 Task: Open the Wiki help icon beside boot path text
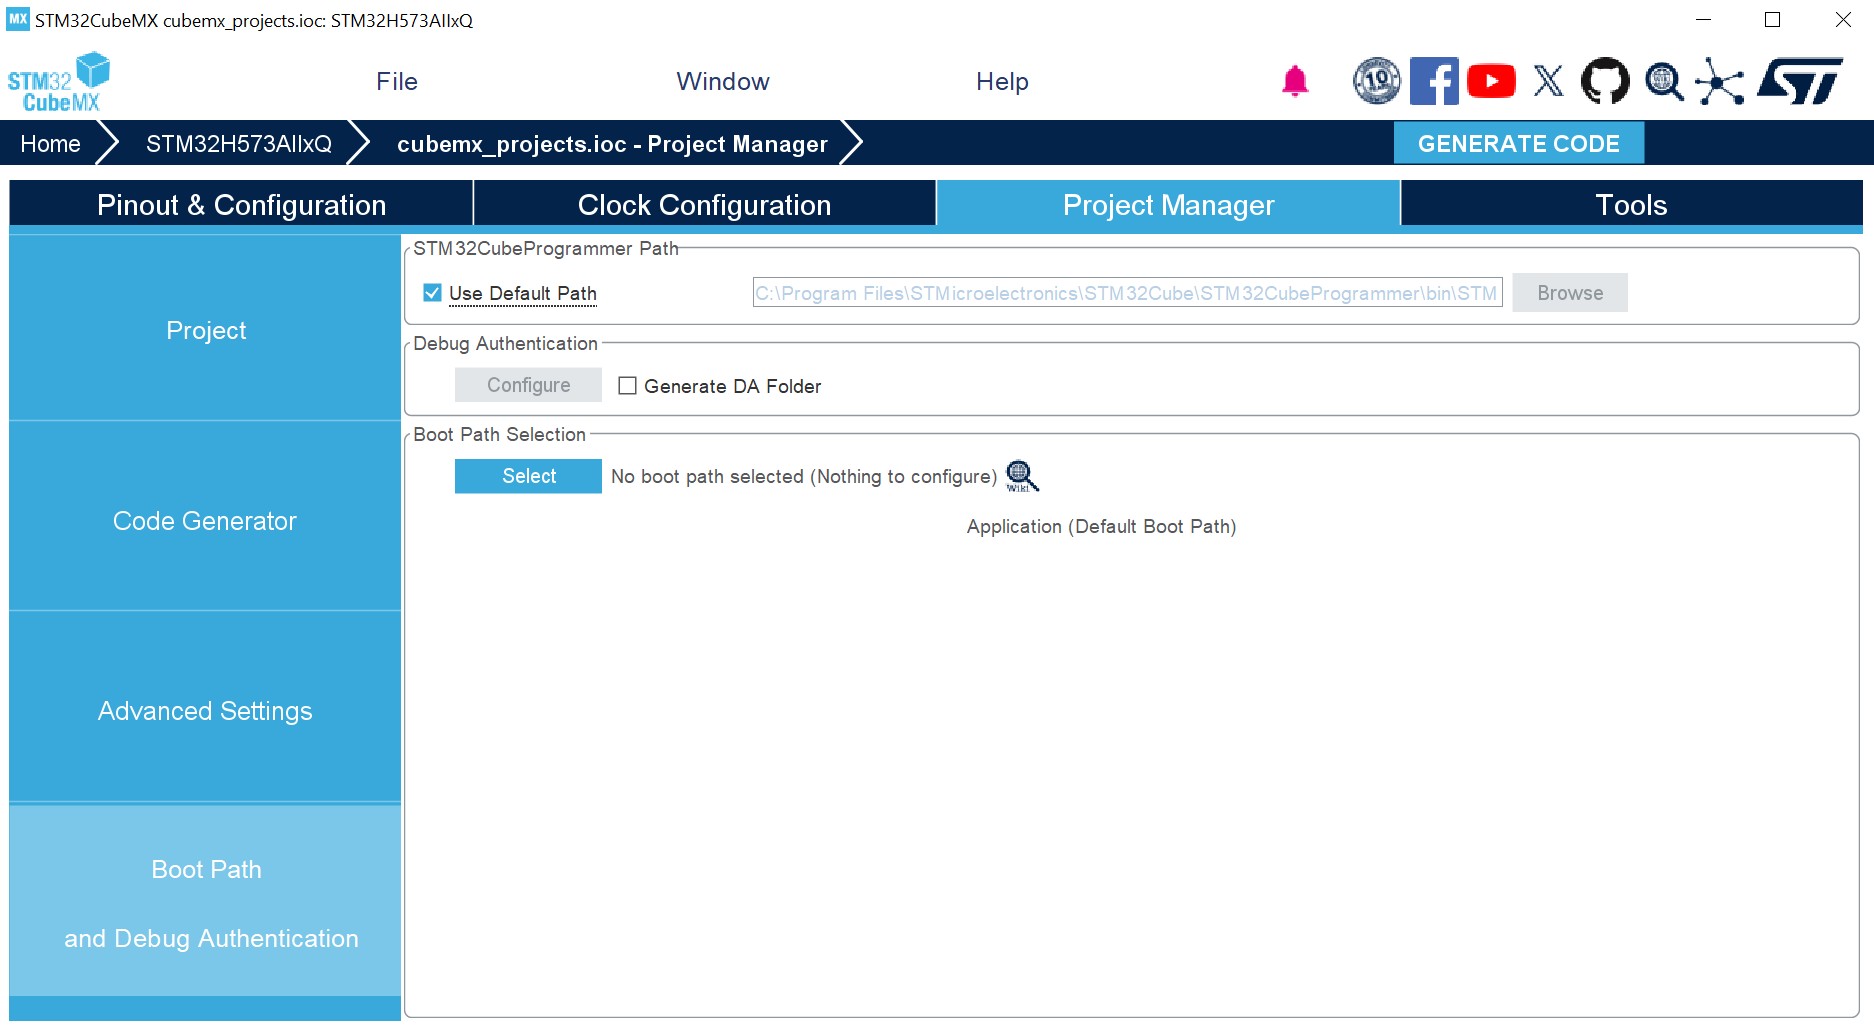[x=1022, y=476]
